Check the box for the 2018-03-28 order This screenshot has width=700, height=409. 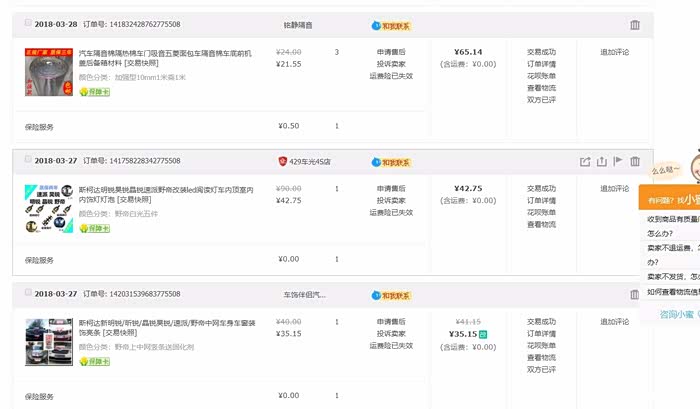[27, 23]
